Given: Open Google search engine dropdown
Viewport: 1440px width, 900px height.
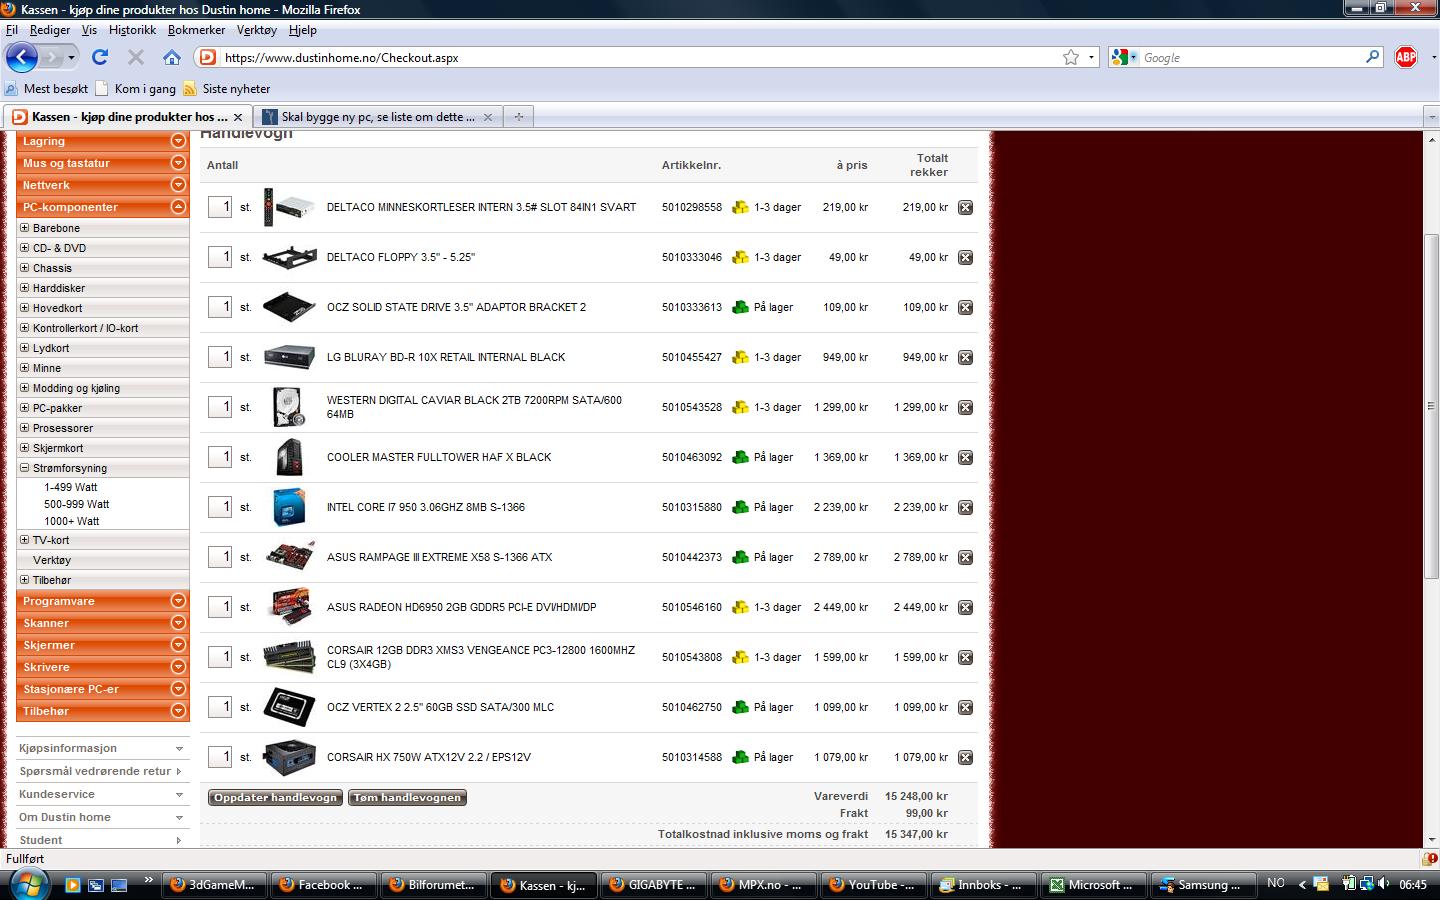Looking at the screenshot, I should click(1125, 57).
